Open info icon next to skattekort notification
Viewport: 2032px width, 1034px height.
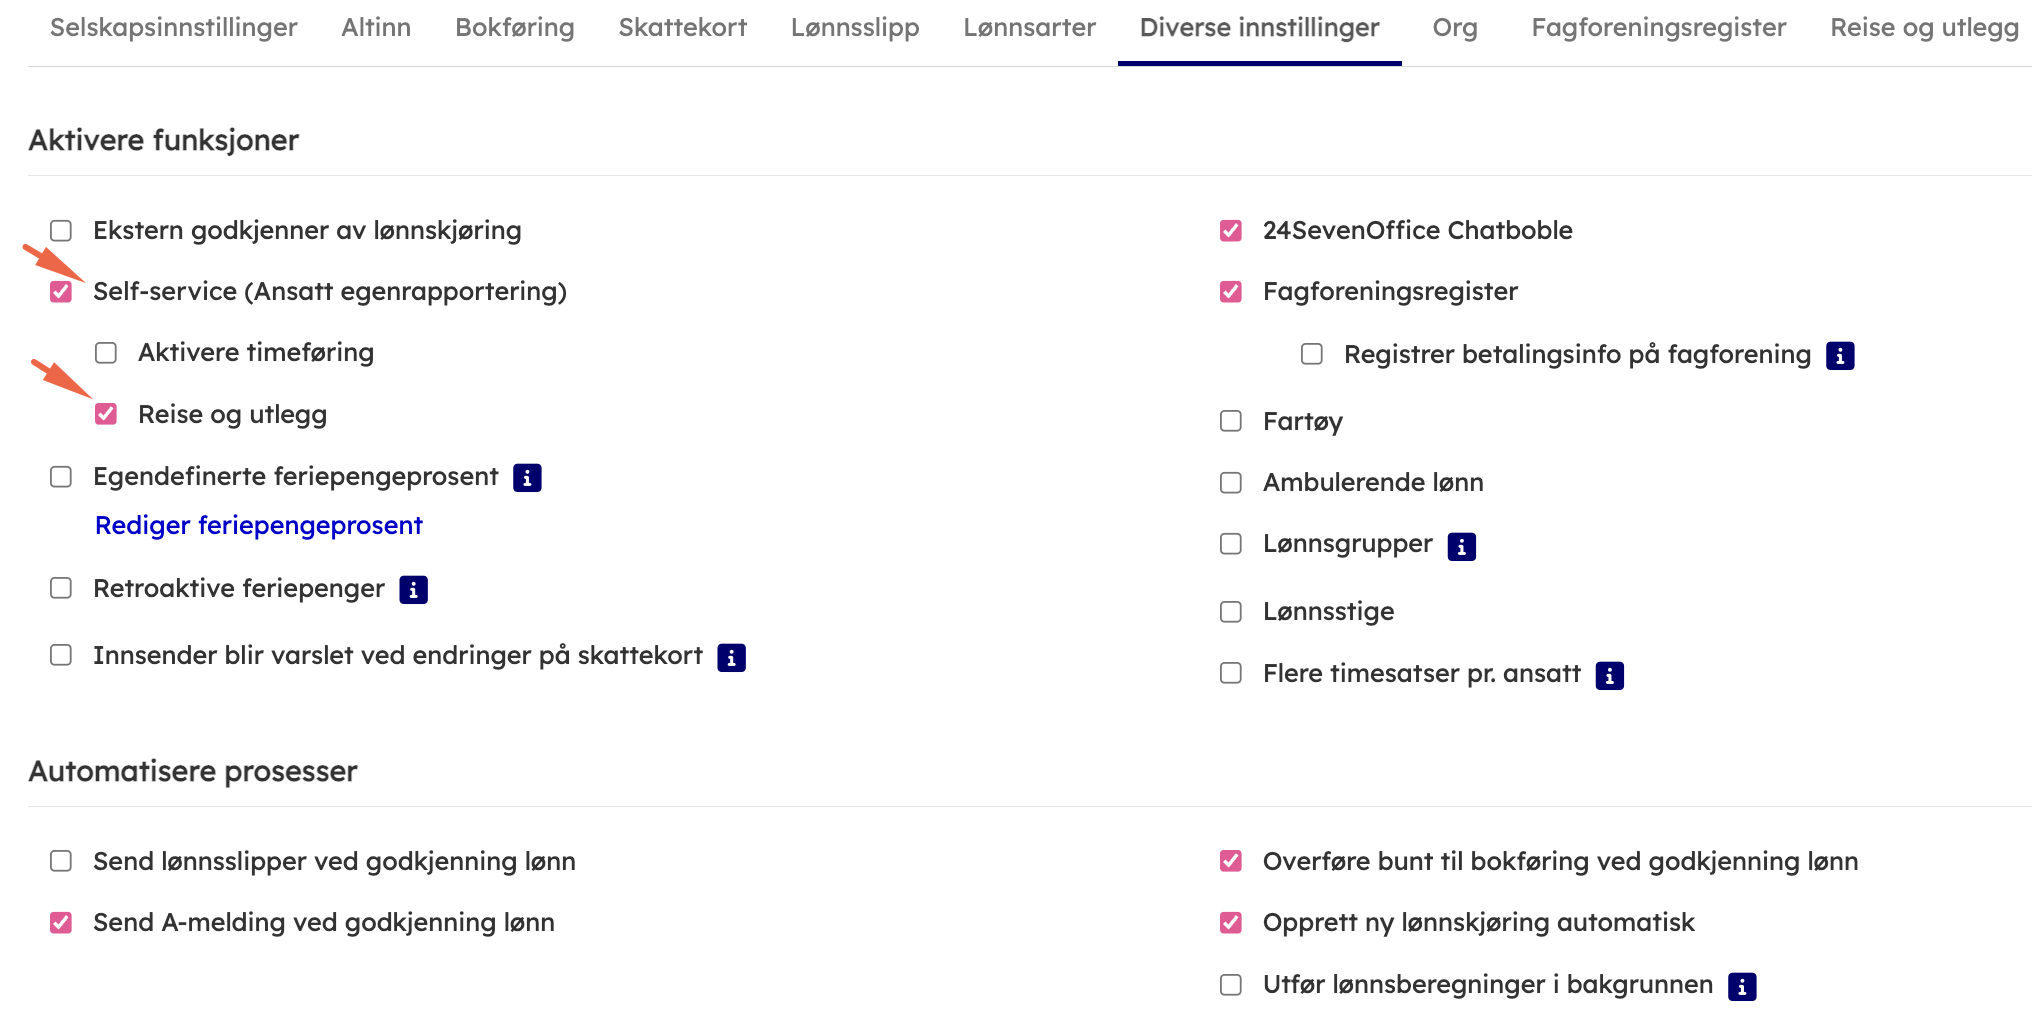click(731, 657)
